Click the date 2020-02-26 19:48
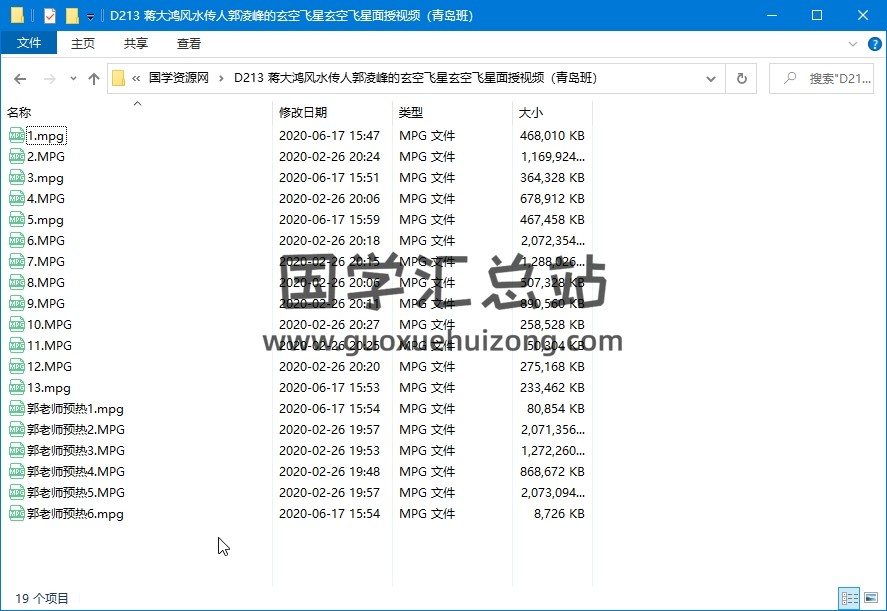This screenshot has width=887, height=611. pyautogui.click(x=329, y=471)
